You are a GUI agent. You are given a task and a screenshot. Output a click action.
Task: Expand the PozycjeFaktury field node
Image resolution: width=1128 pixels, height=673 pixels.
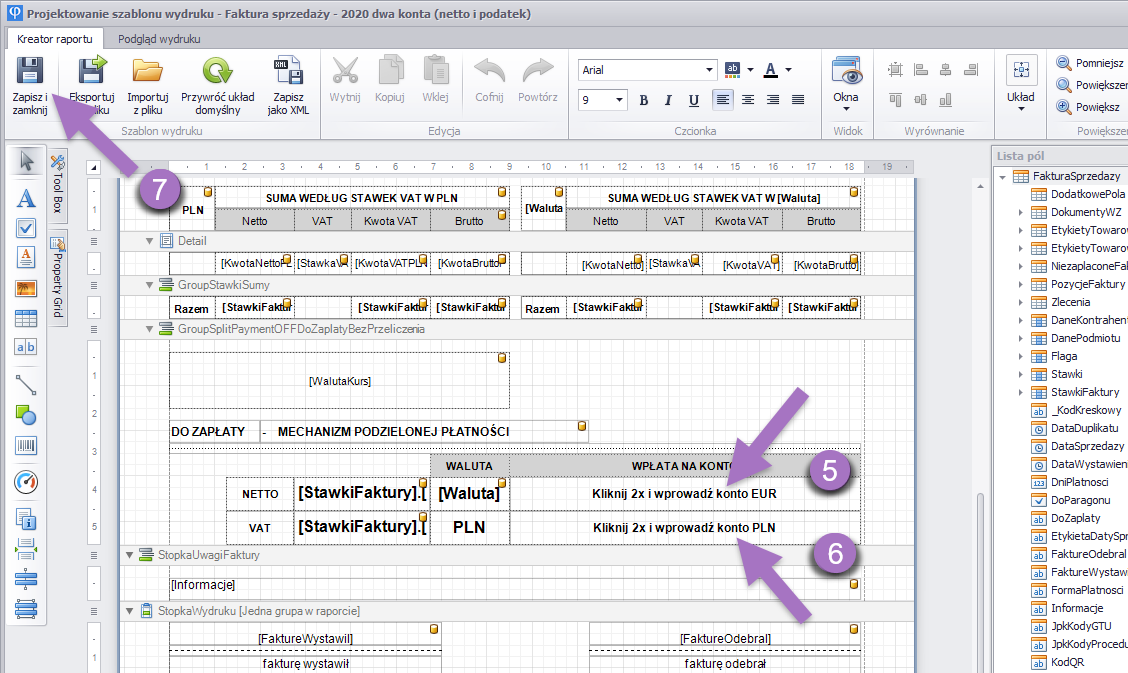(x=1020, y=284)
